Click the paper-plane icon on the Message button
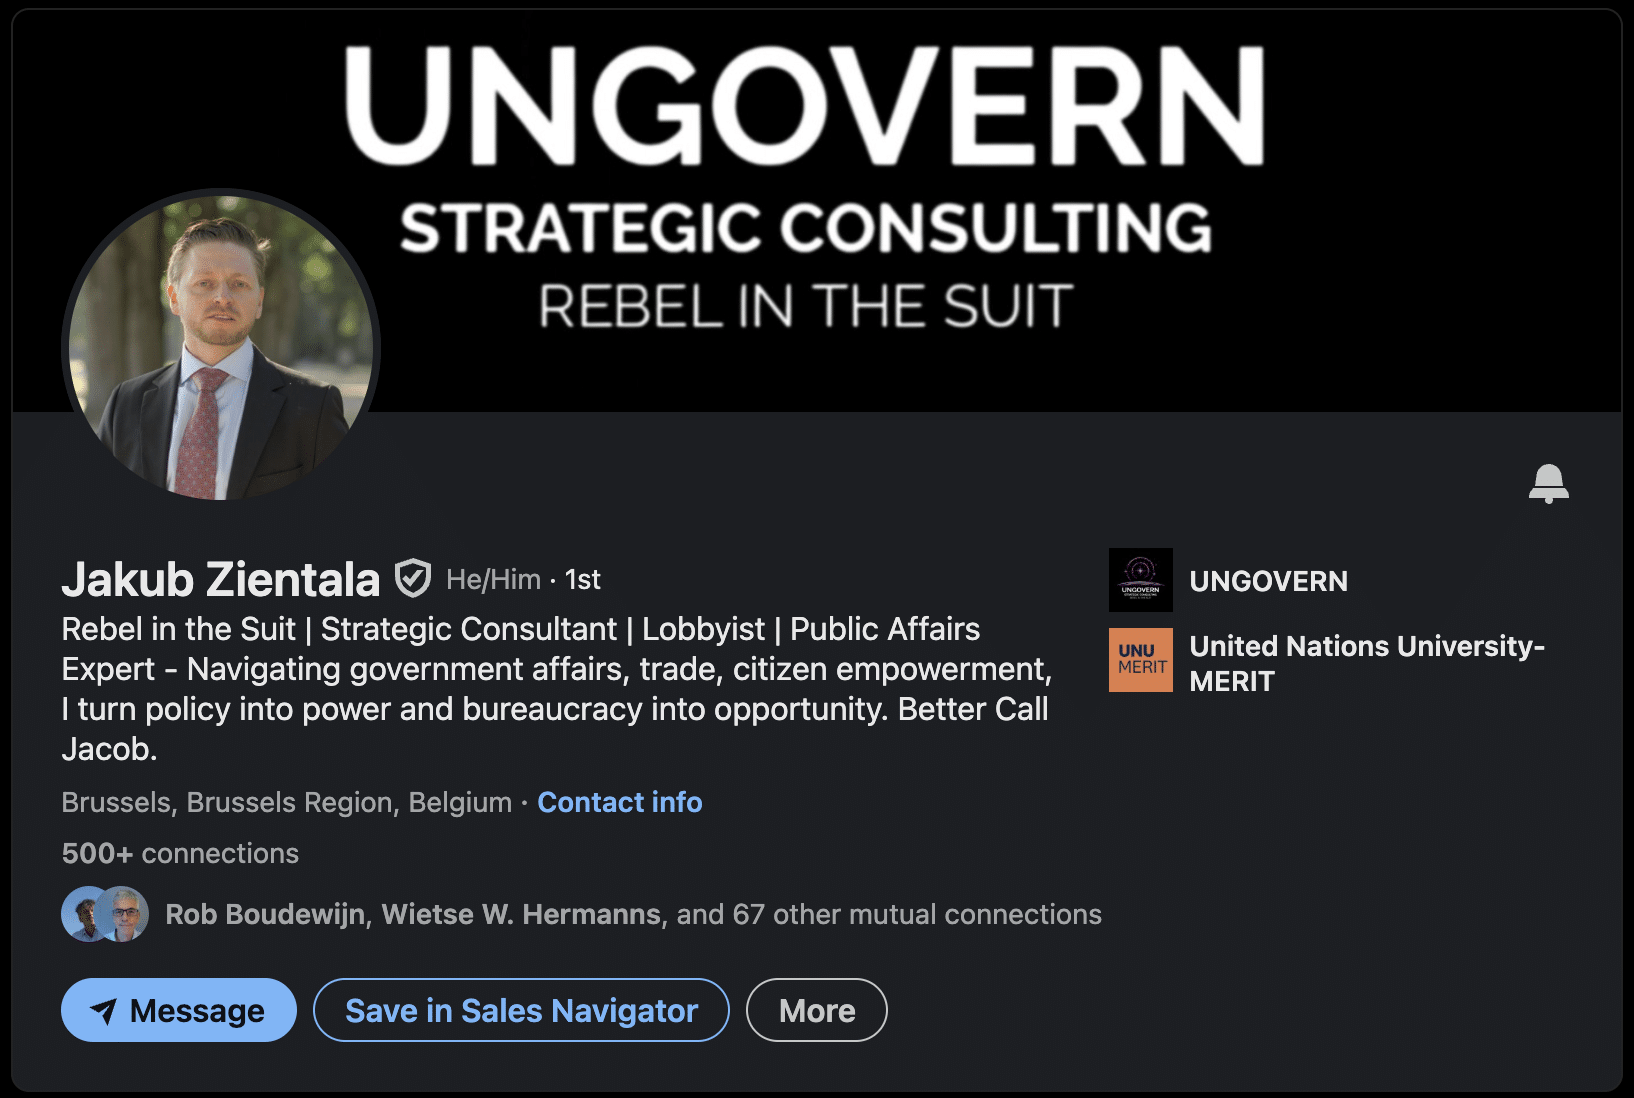Image resolution: width=1634 pixels, height=1098 pixels. point(103,1011)
